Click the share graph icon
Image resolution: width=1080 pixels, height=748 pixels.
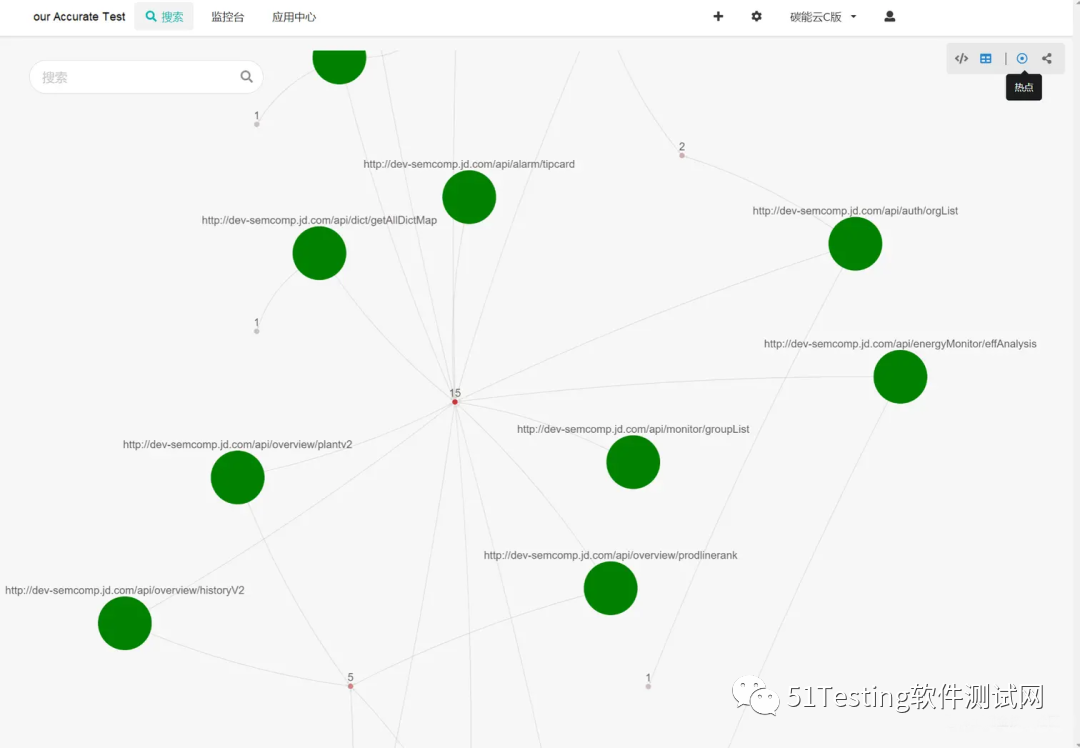click(x=1047, y=59)
